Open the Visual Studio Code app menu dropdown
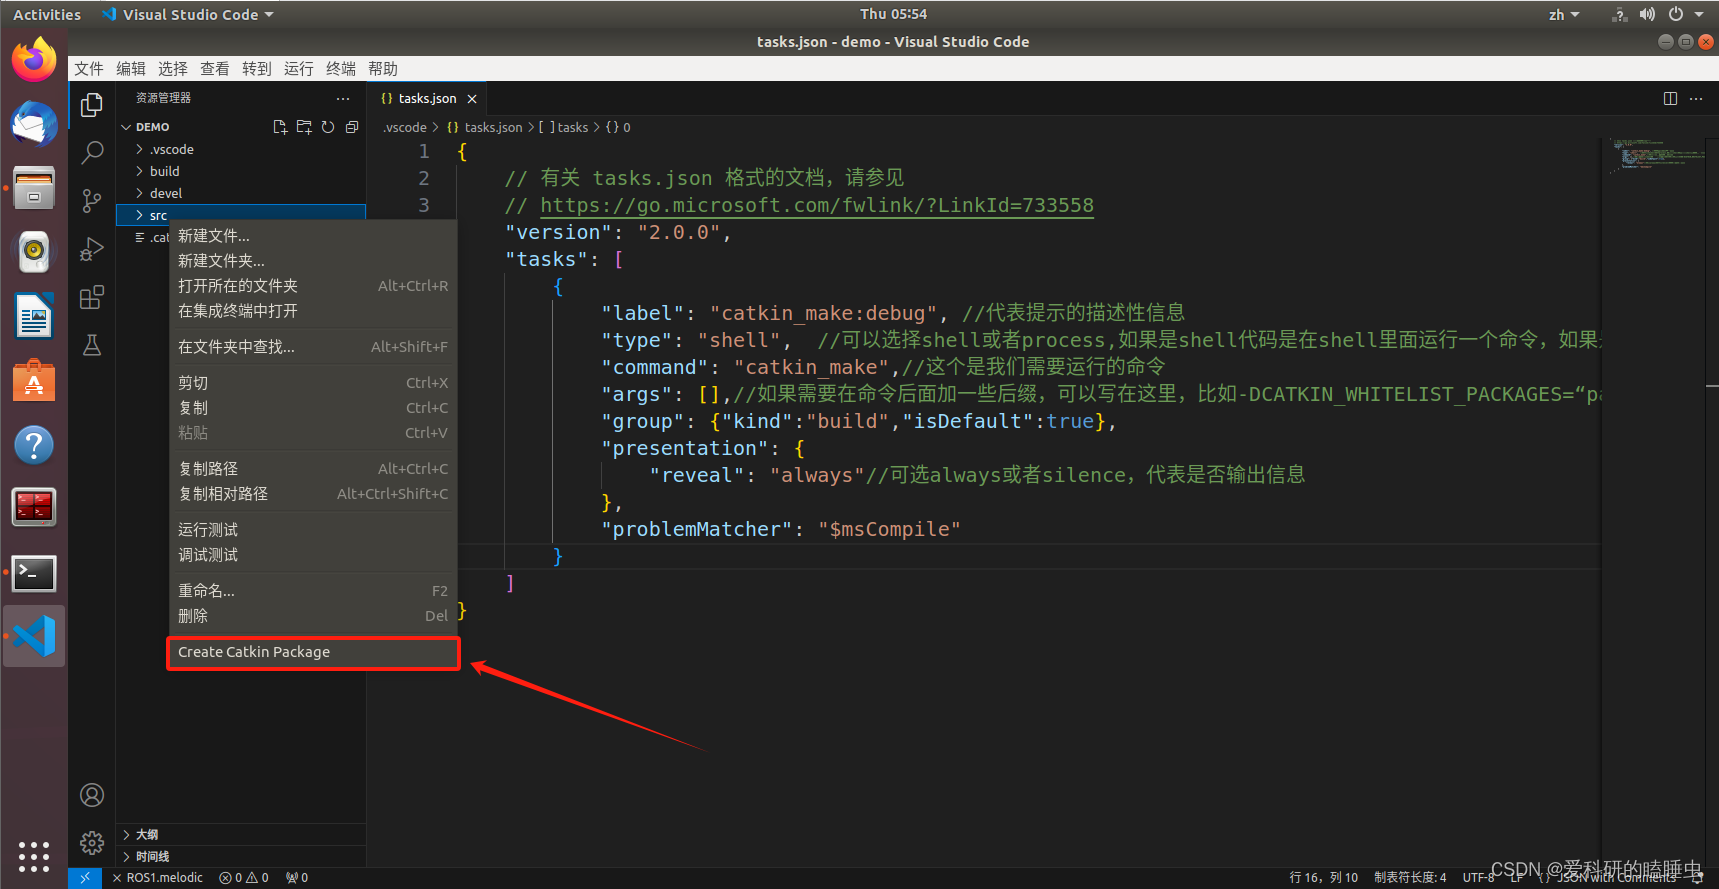This screenshot has height=889, width=1719. (187, 14)
